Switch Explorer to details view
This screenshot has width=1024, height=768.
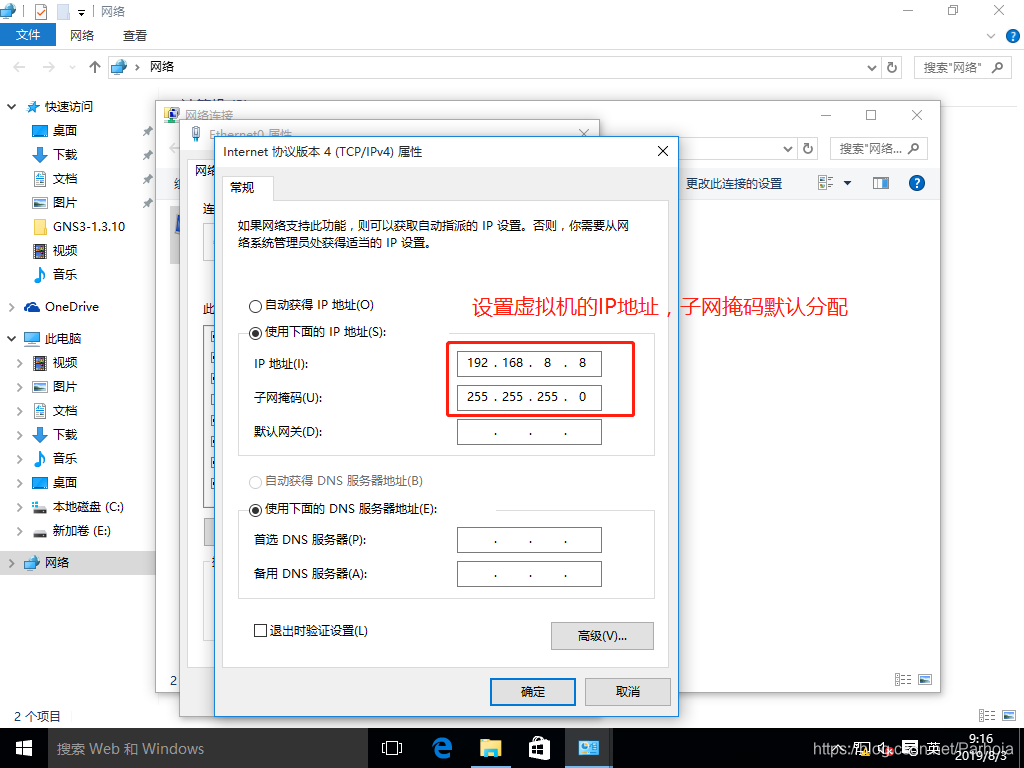[987, 716]
